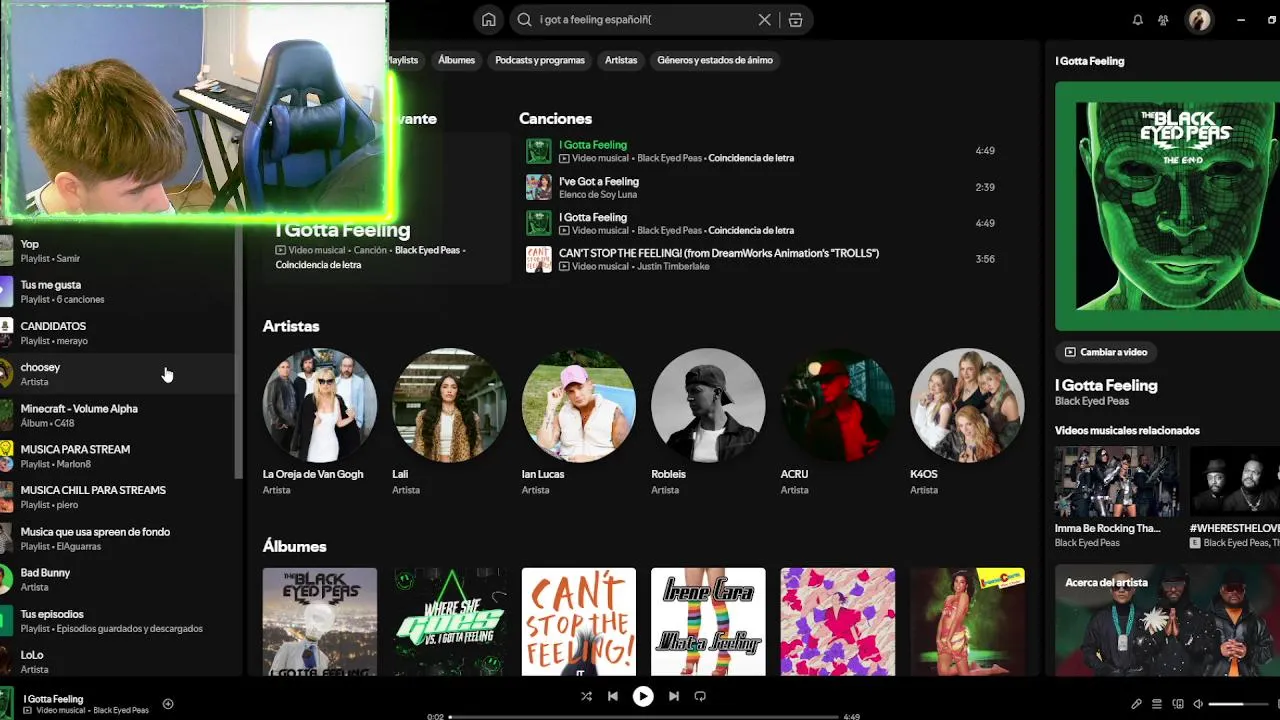The width and height of the screenshot is (1280, 720).
Task: Open the play queue icon
Action: pyautogui.click(x=1157, y=704)
